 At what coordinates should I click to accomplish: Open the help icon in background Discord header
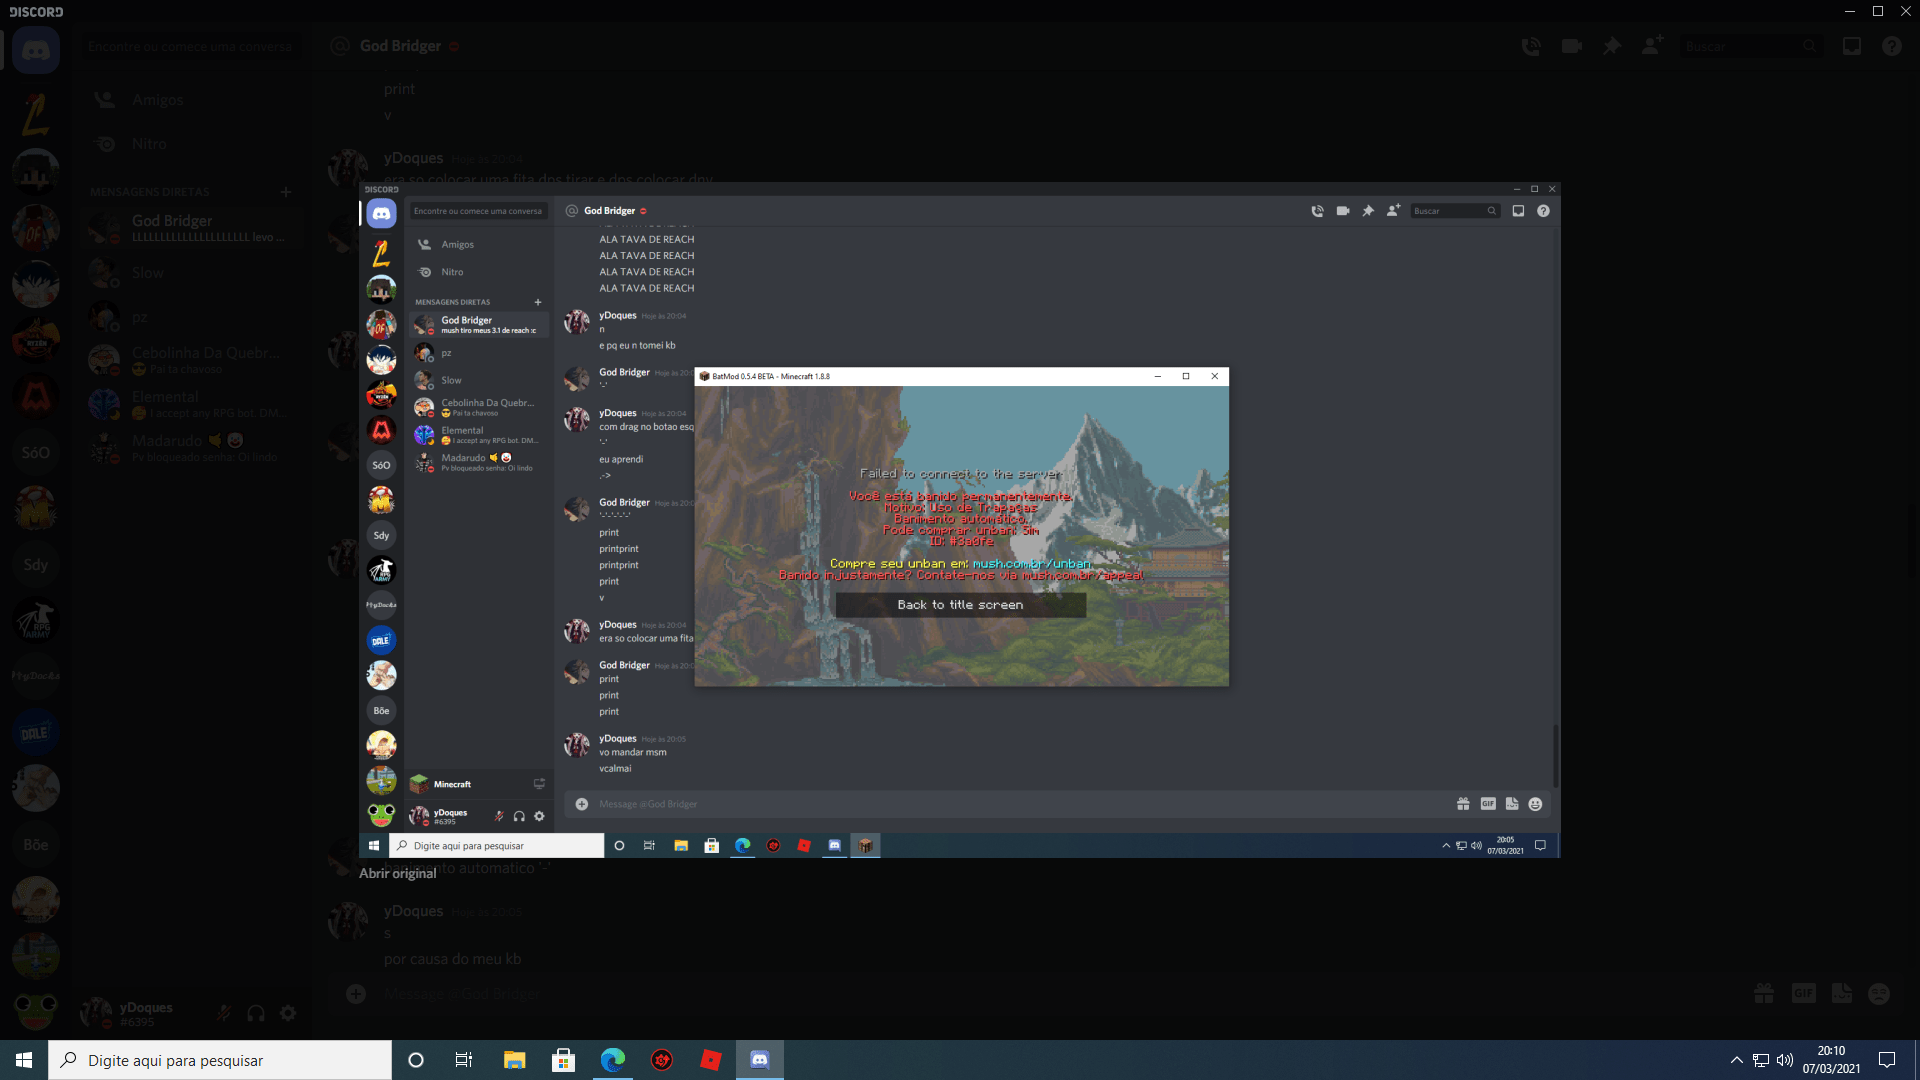[1892, 46]
